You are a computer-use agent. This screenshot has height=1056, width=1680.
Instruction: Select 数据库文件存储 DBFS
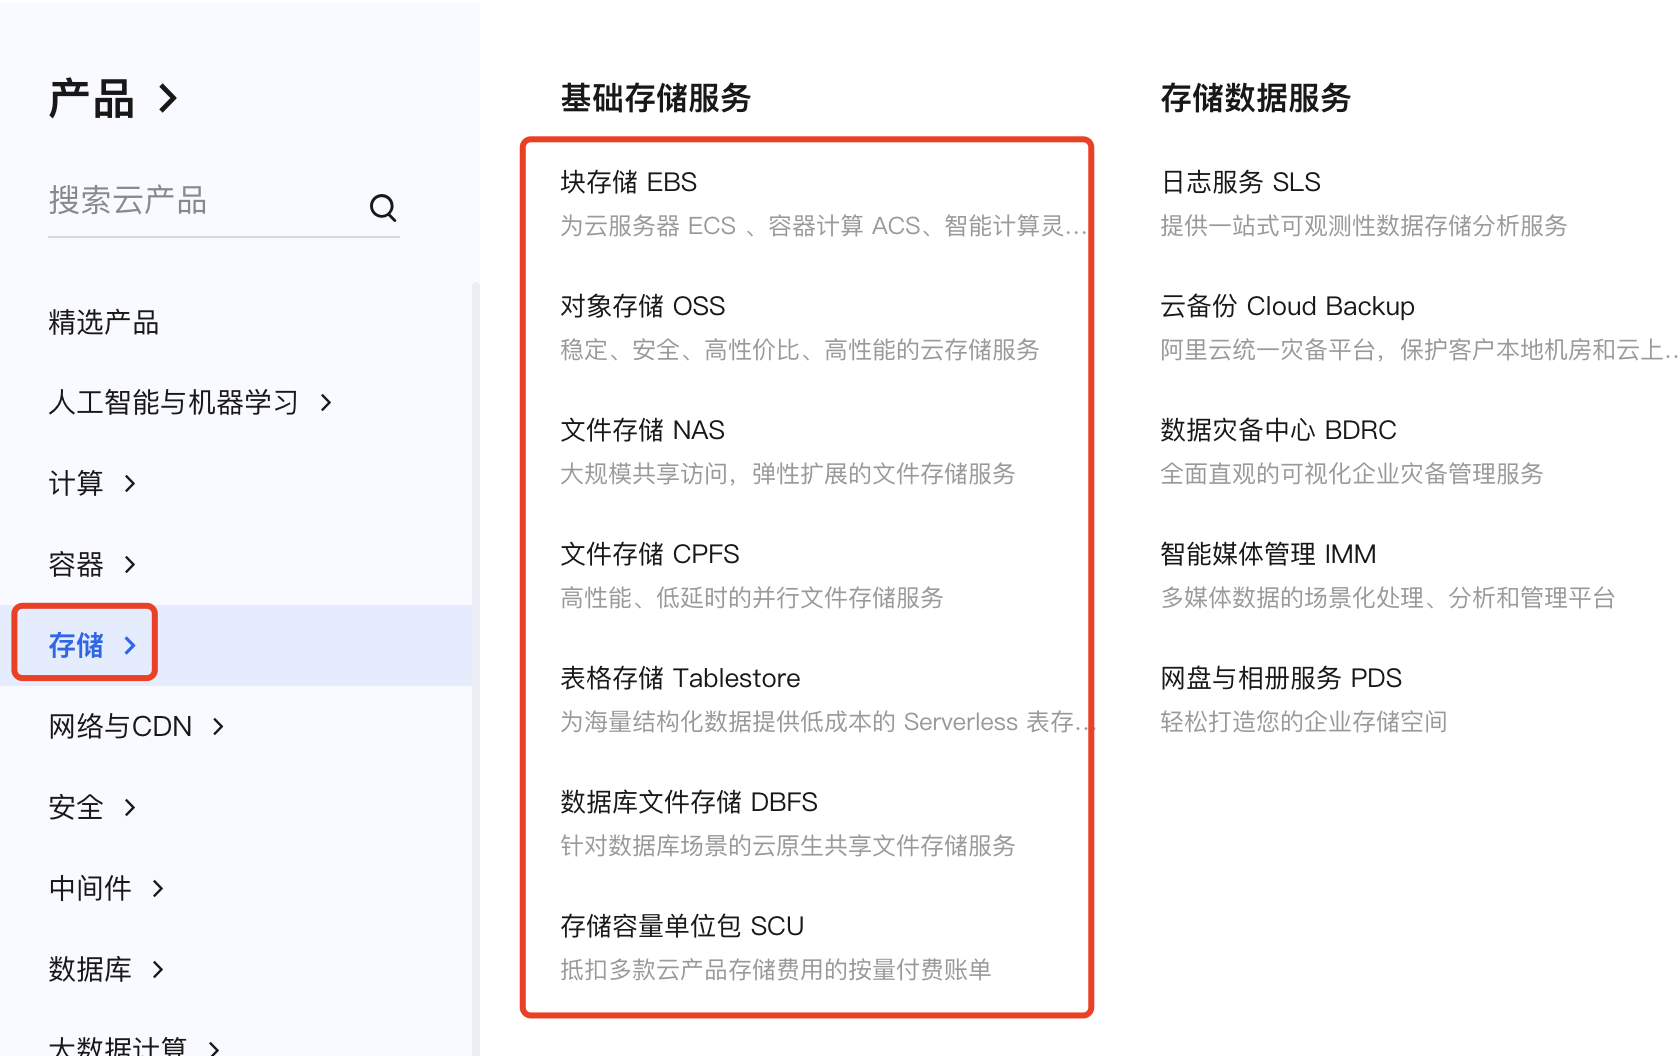[x=689, y=801]
